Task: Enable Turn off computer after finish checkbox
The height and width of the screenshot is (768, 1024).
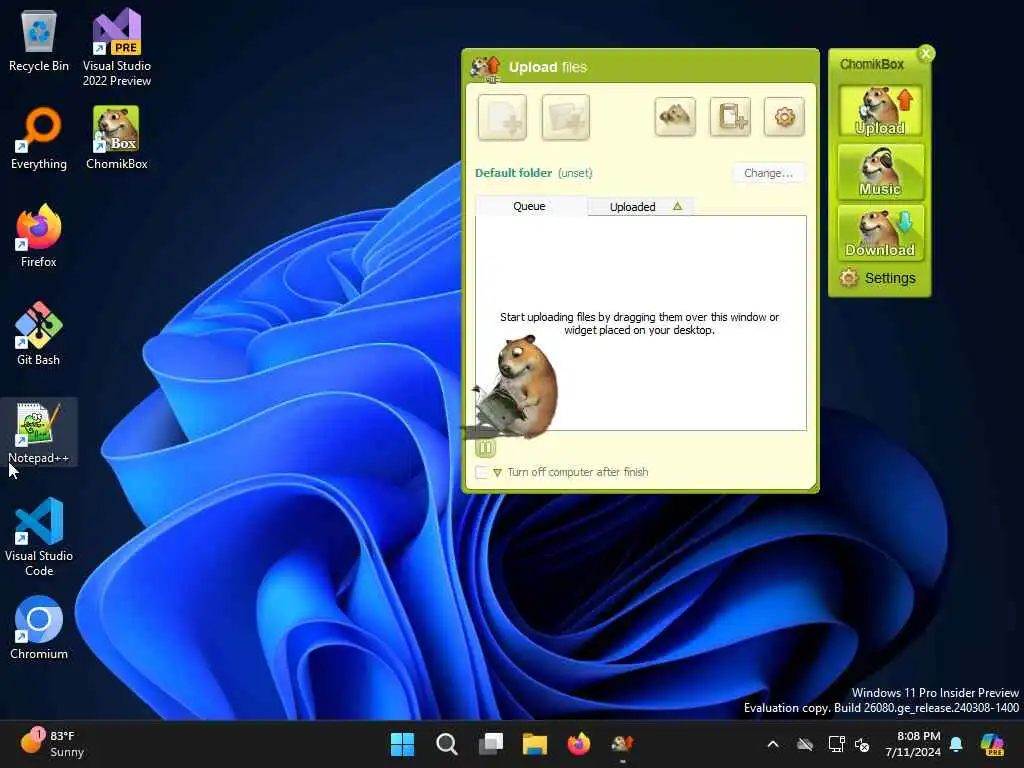Action: point(482,472)
